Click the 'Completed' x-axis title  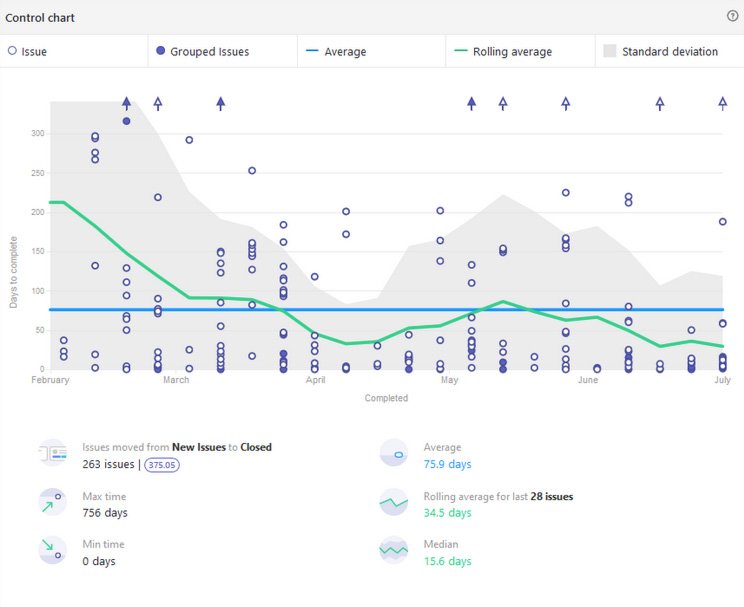386,398
